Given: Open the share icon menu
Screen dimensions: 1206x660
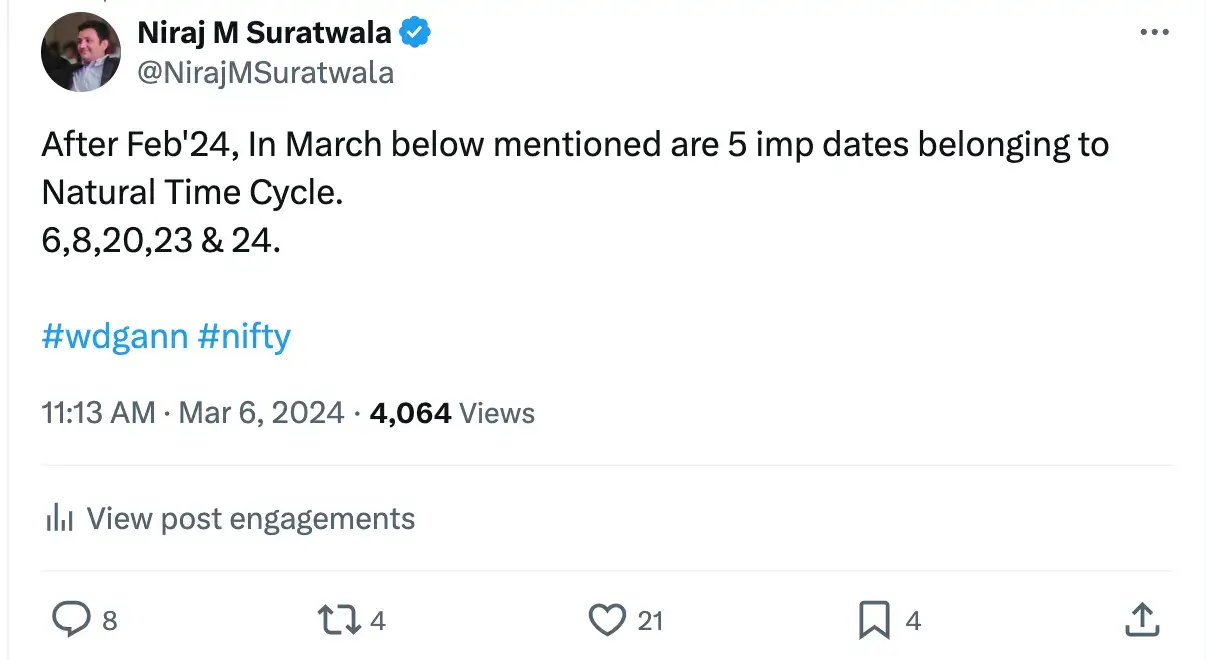Looking at the screenshot, I should point(1140,620).
